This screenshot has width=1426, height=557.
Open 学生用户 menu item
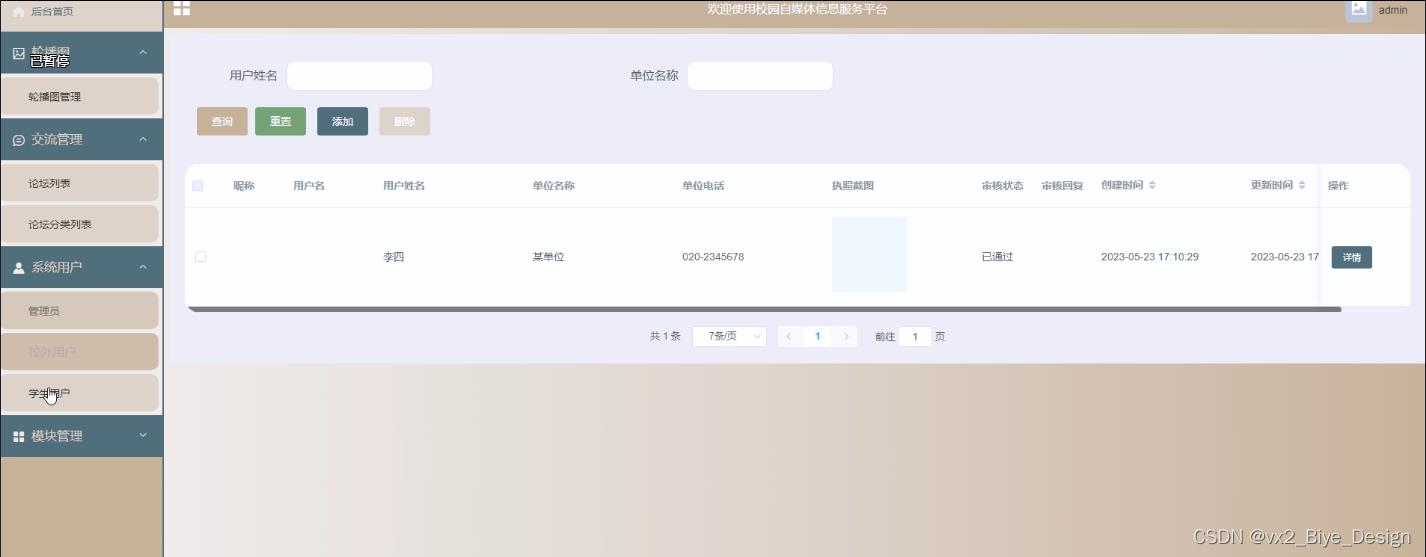tap(80, 393)
